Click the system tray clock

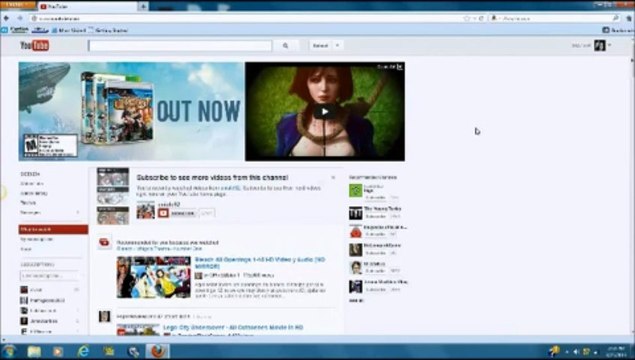pyautogui.click(x=616, y=352)
